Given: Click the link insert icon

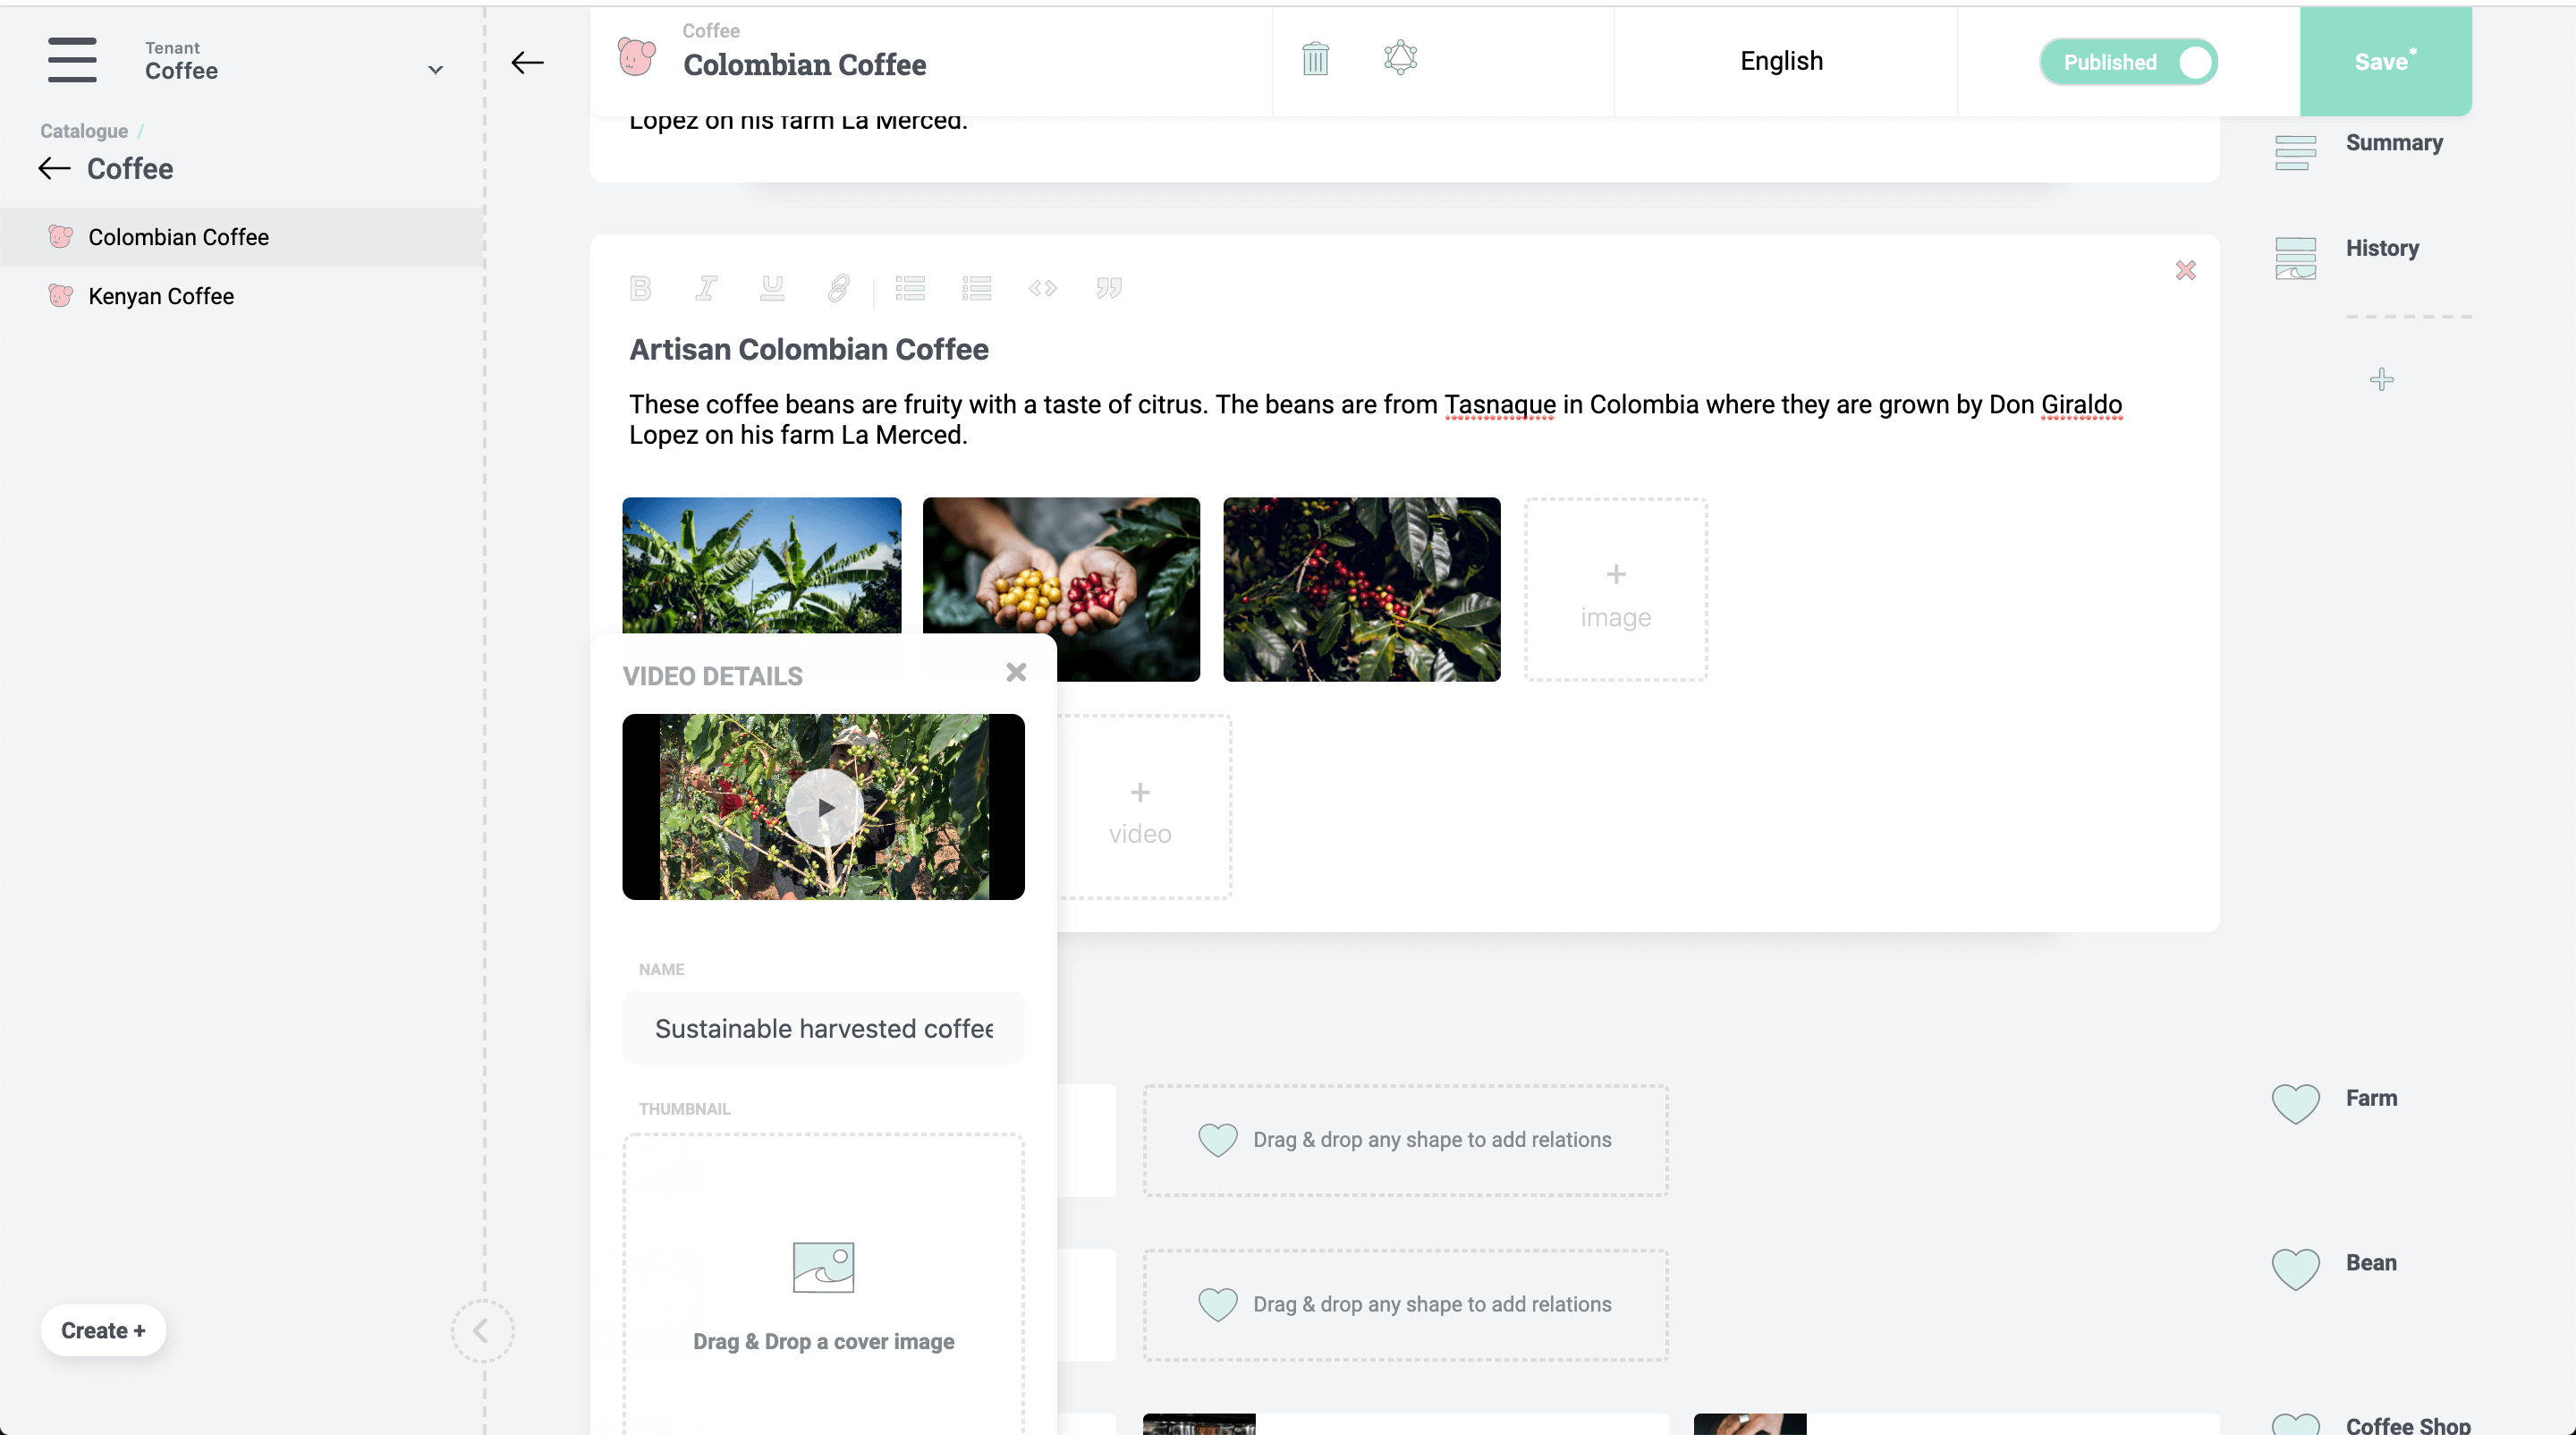Looking at the screenshot, I should point(839,288).
